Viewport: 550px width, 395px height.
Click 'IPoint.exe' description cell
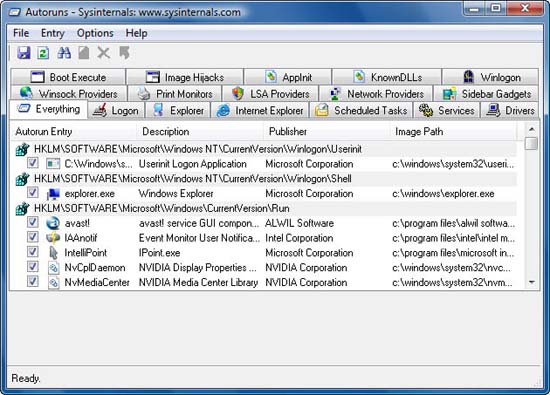pyautogui.click(x=159, y=253)
